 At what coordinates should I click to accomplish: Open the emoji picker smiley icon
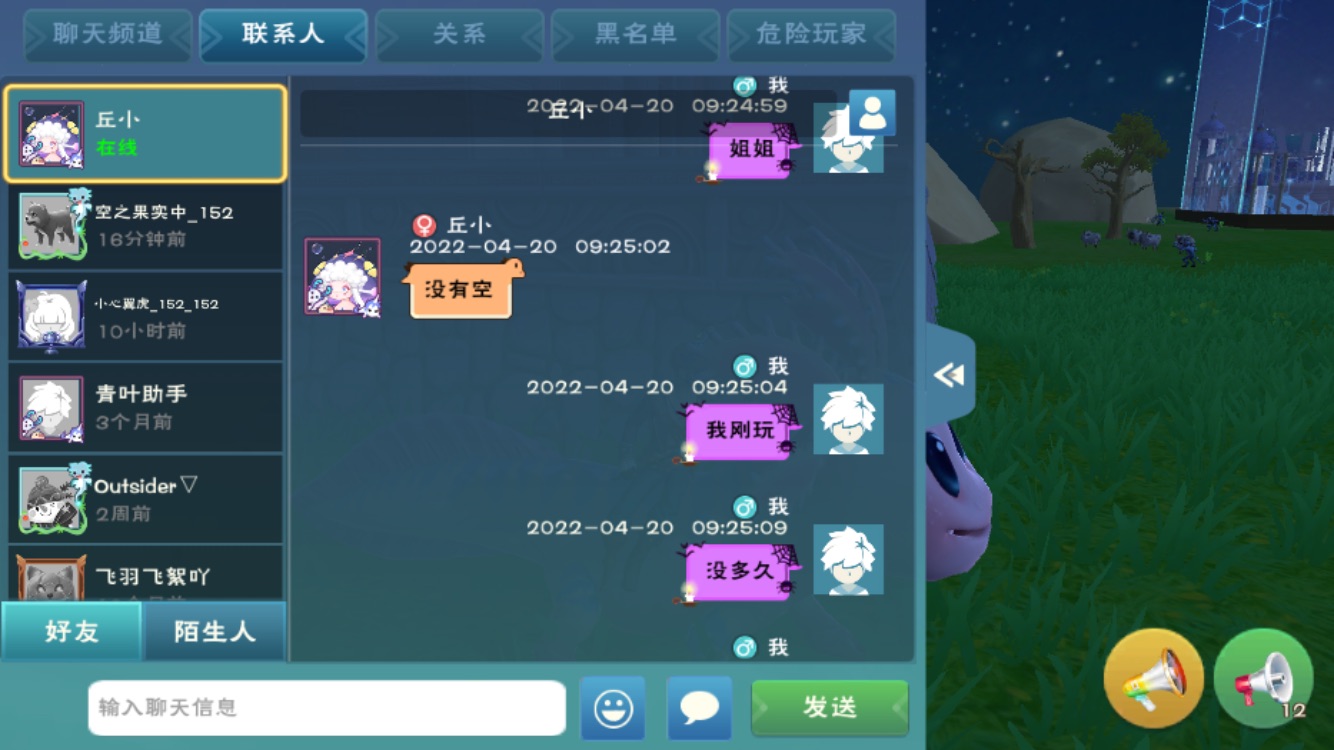(613, 708)
